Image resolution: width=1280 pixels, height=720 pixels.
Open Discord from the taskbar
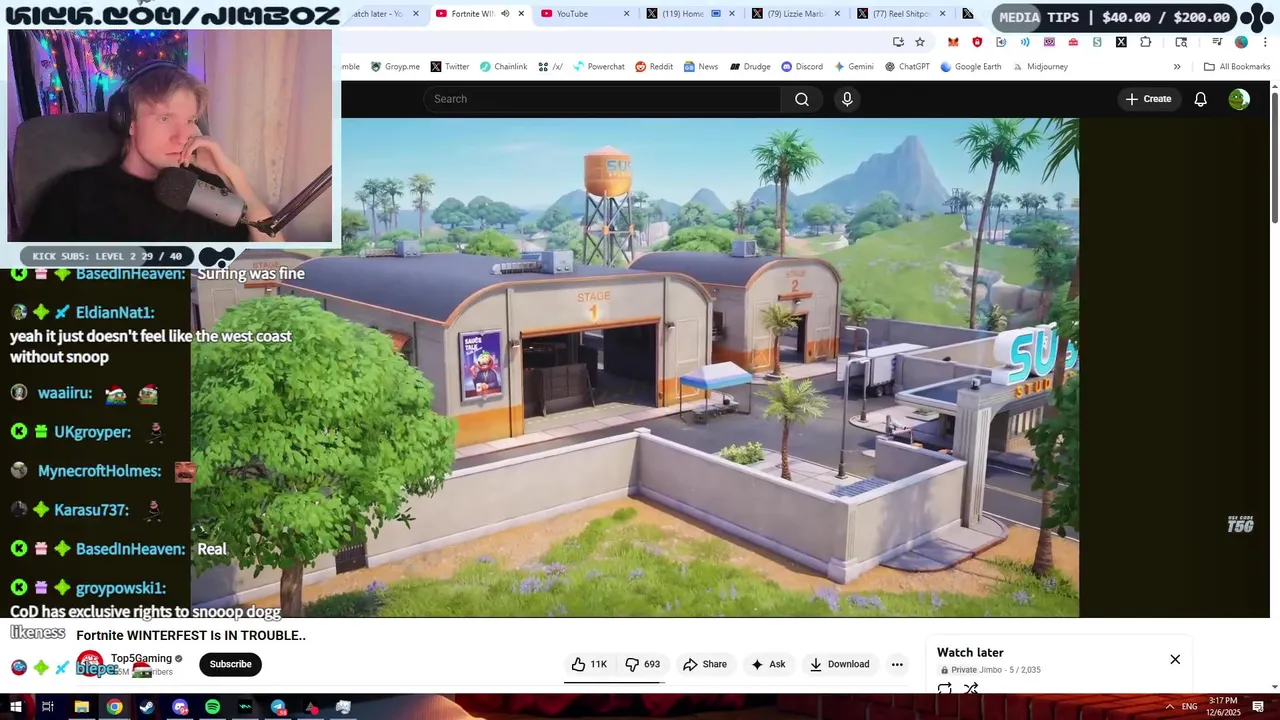(x=180, y=707)
